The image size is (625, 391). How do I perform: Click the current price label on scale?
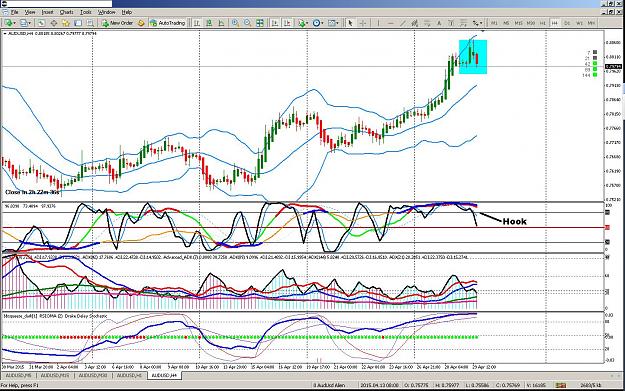coord(613,67)
